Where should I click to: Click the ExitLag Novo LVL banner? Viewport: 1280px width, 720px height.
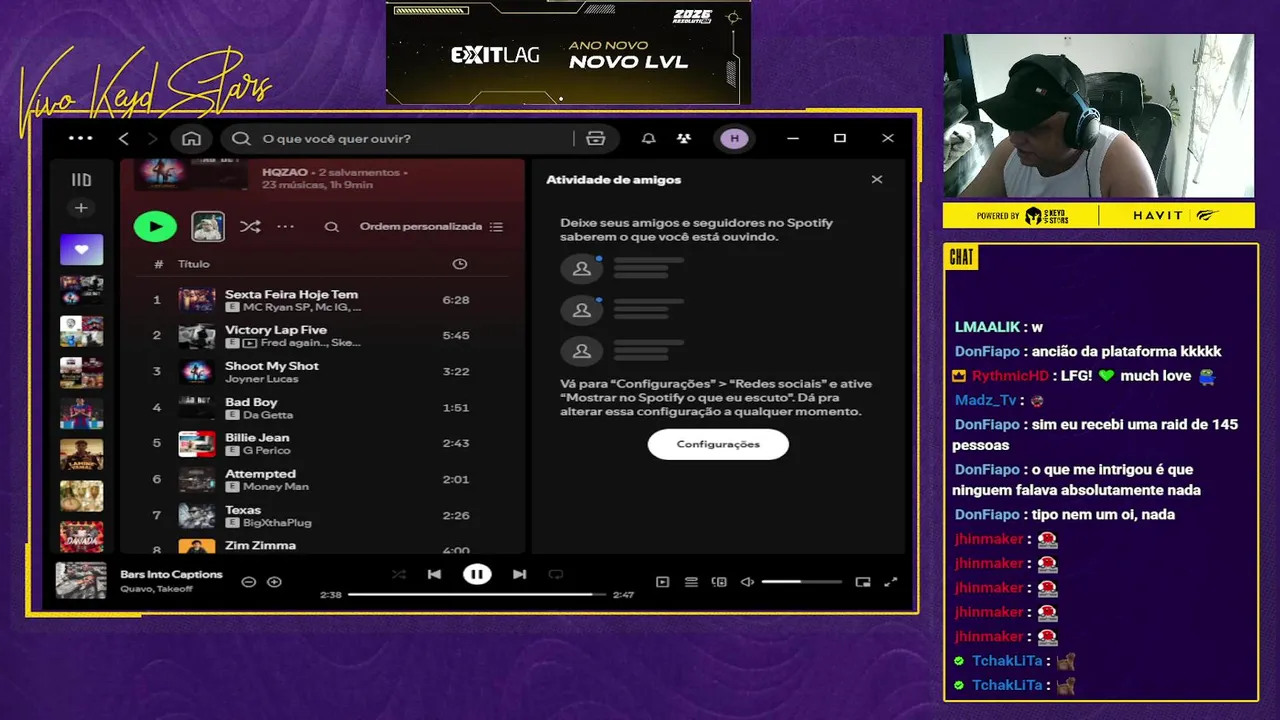(x=568, y=52)
